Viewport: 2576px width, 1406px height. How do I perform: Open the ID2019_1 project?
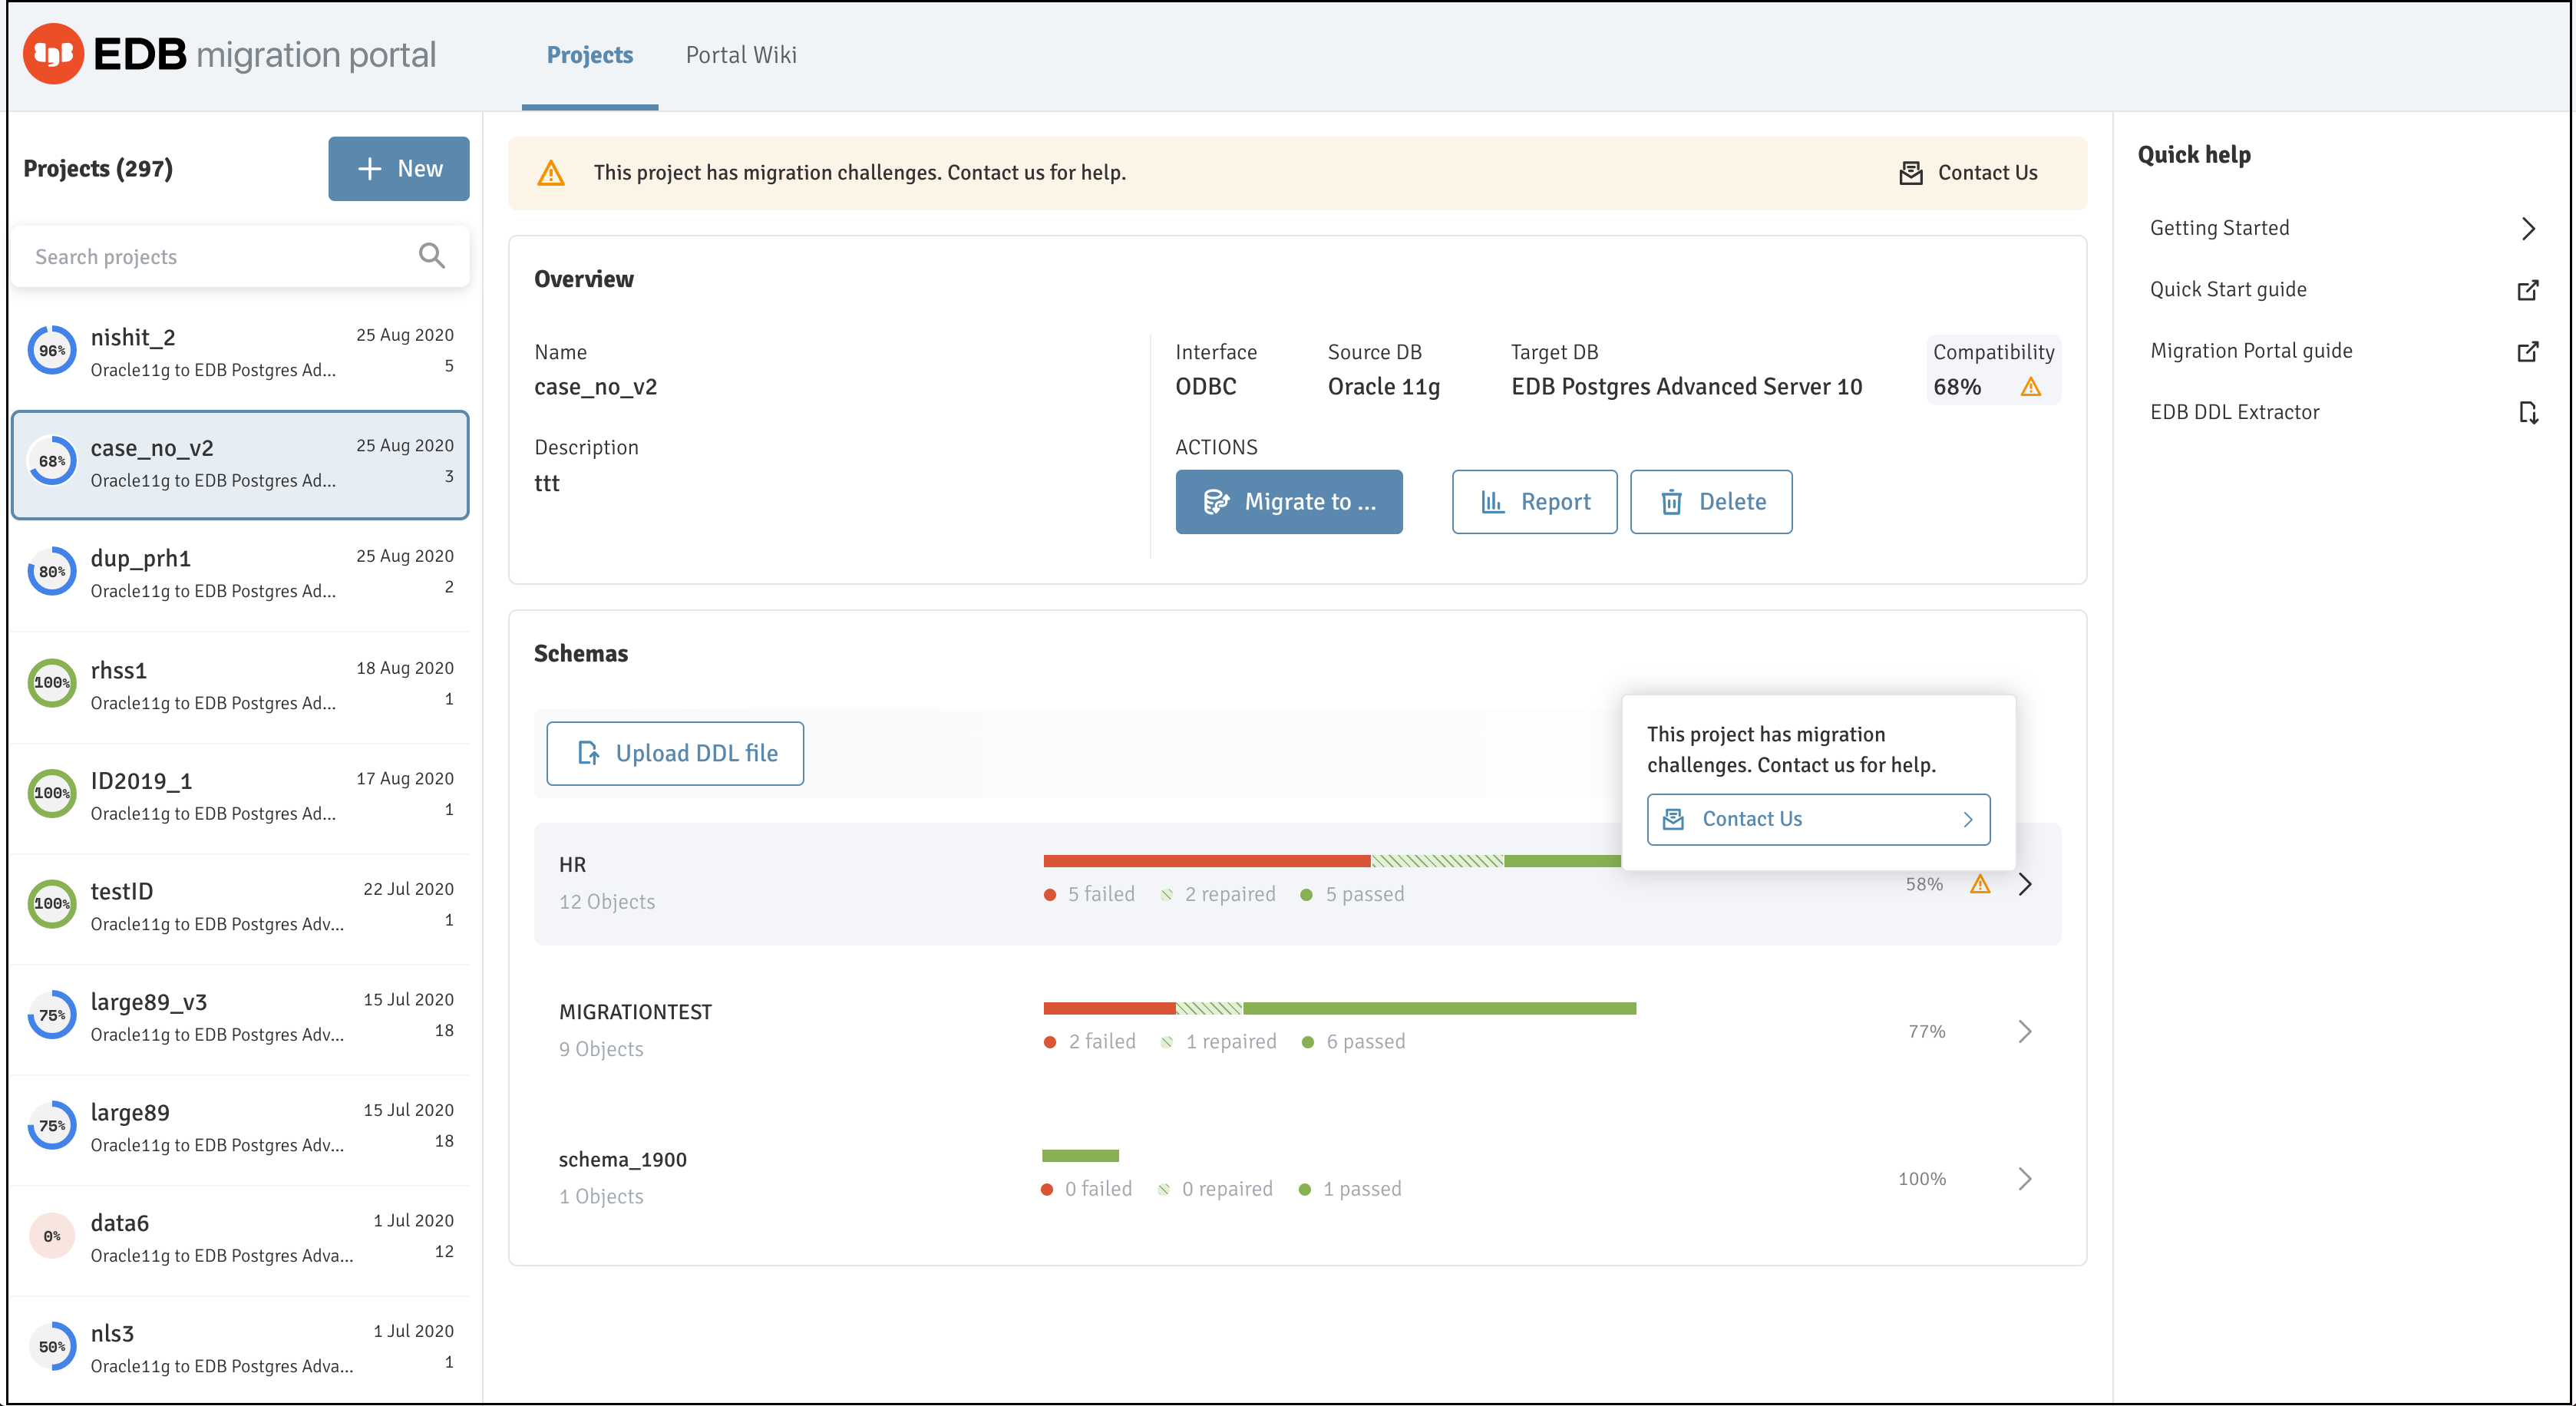[240, 797]
